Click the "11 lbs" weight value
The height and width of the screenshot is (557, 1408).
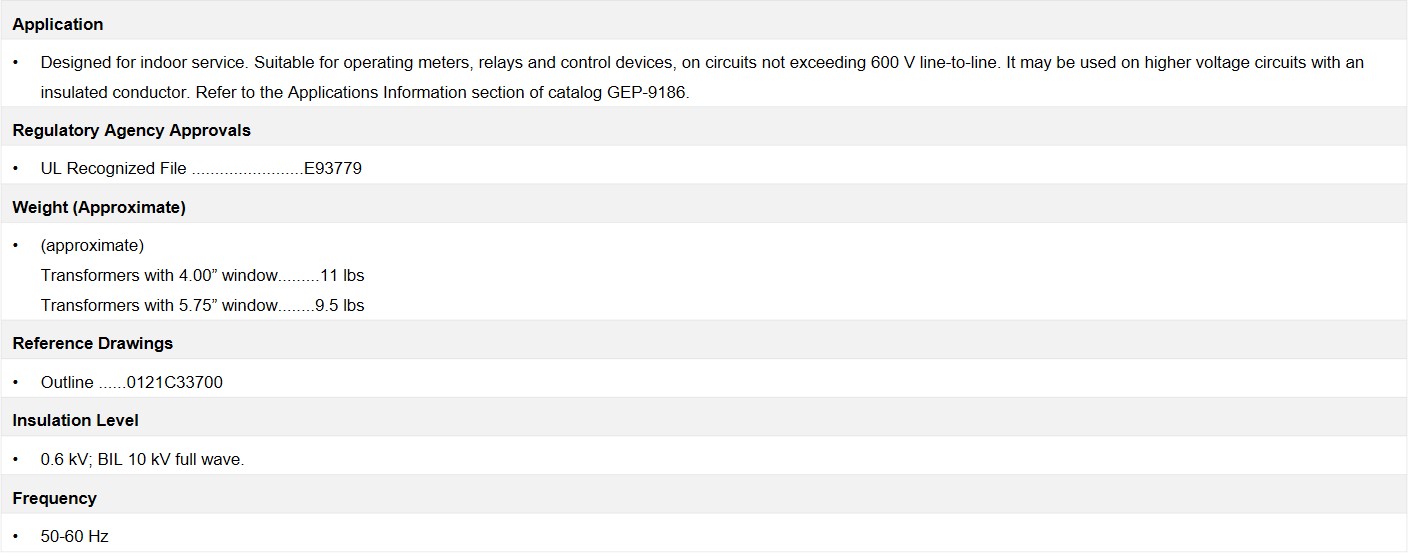[x=342, y=275]
